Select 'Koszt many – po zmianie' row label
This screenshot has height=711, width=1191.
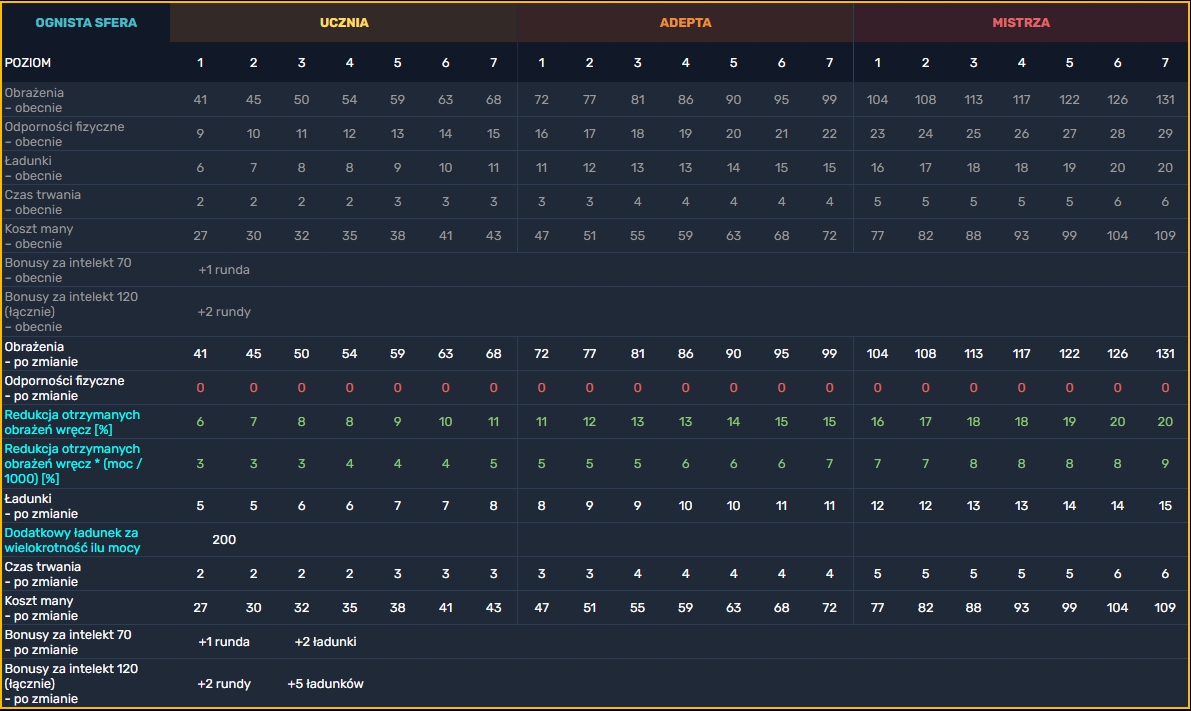coord(41,608)
